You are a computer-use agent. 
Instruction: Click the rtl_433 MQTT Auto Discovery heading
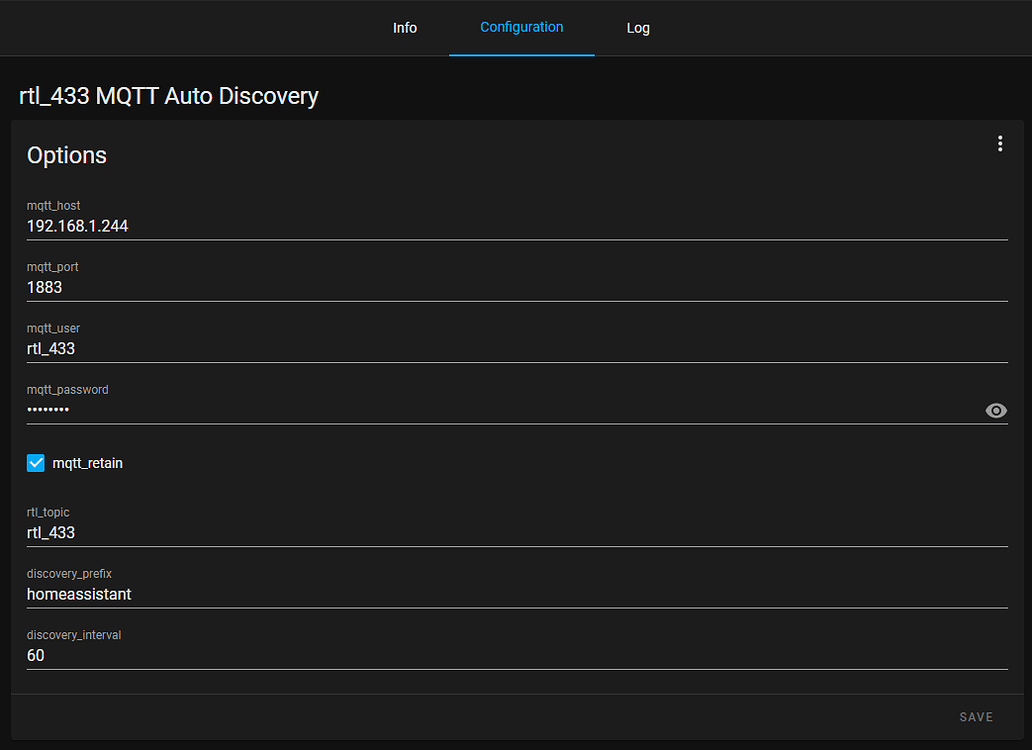point(168,95)
